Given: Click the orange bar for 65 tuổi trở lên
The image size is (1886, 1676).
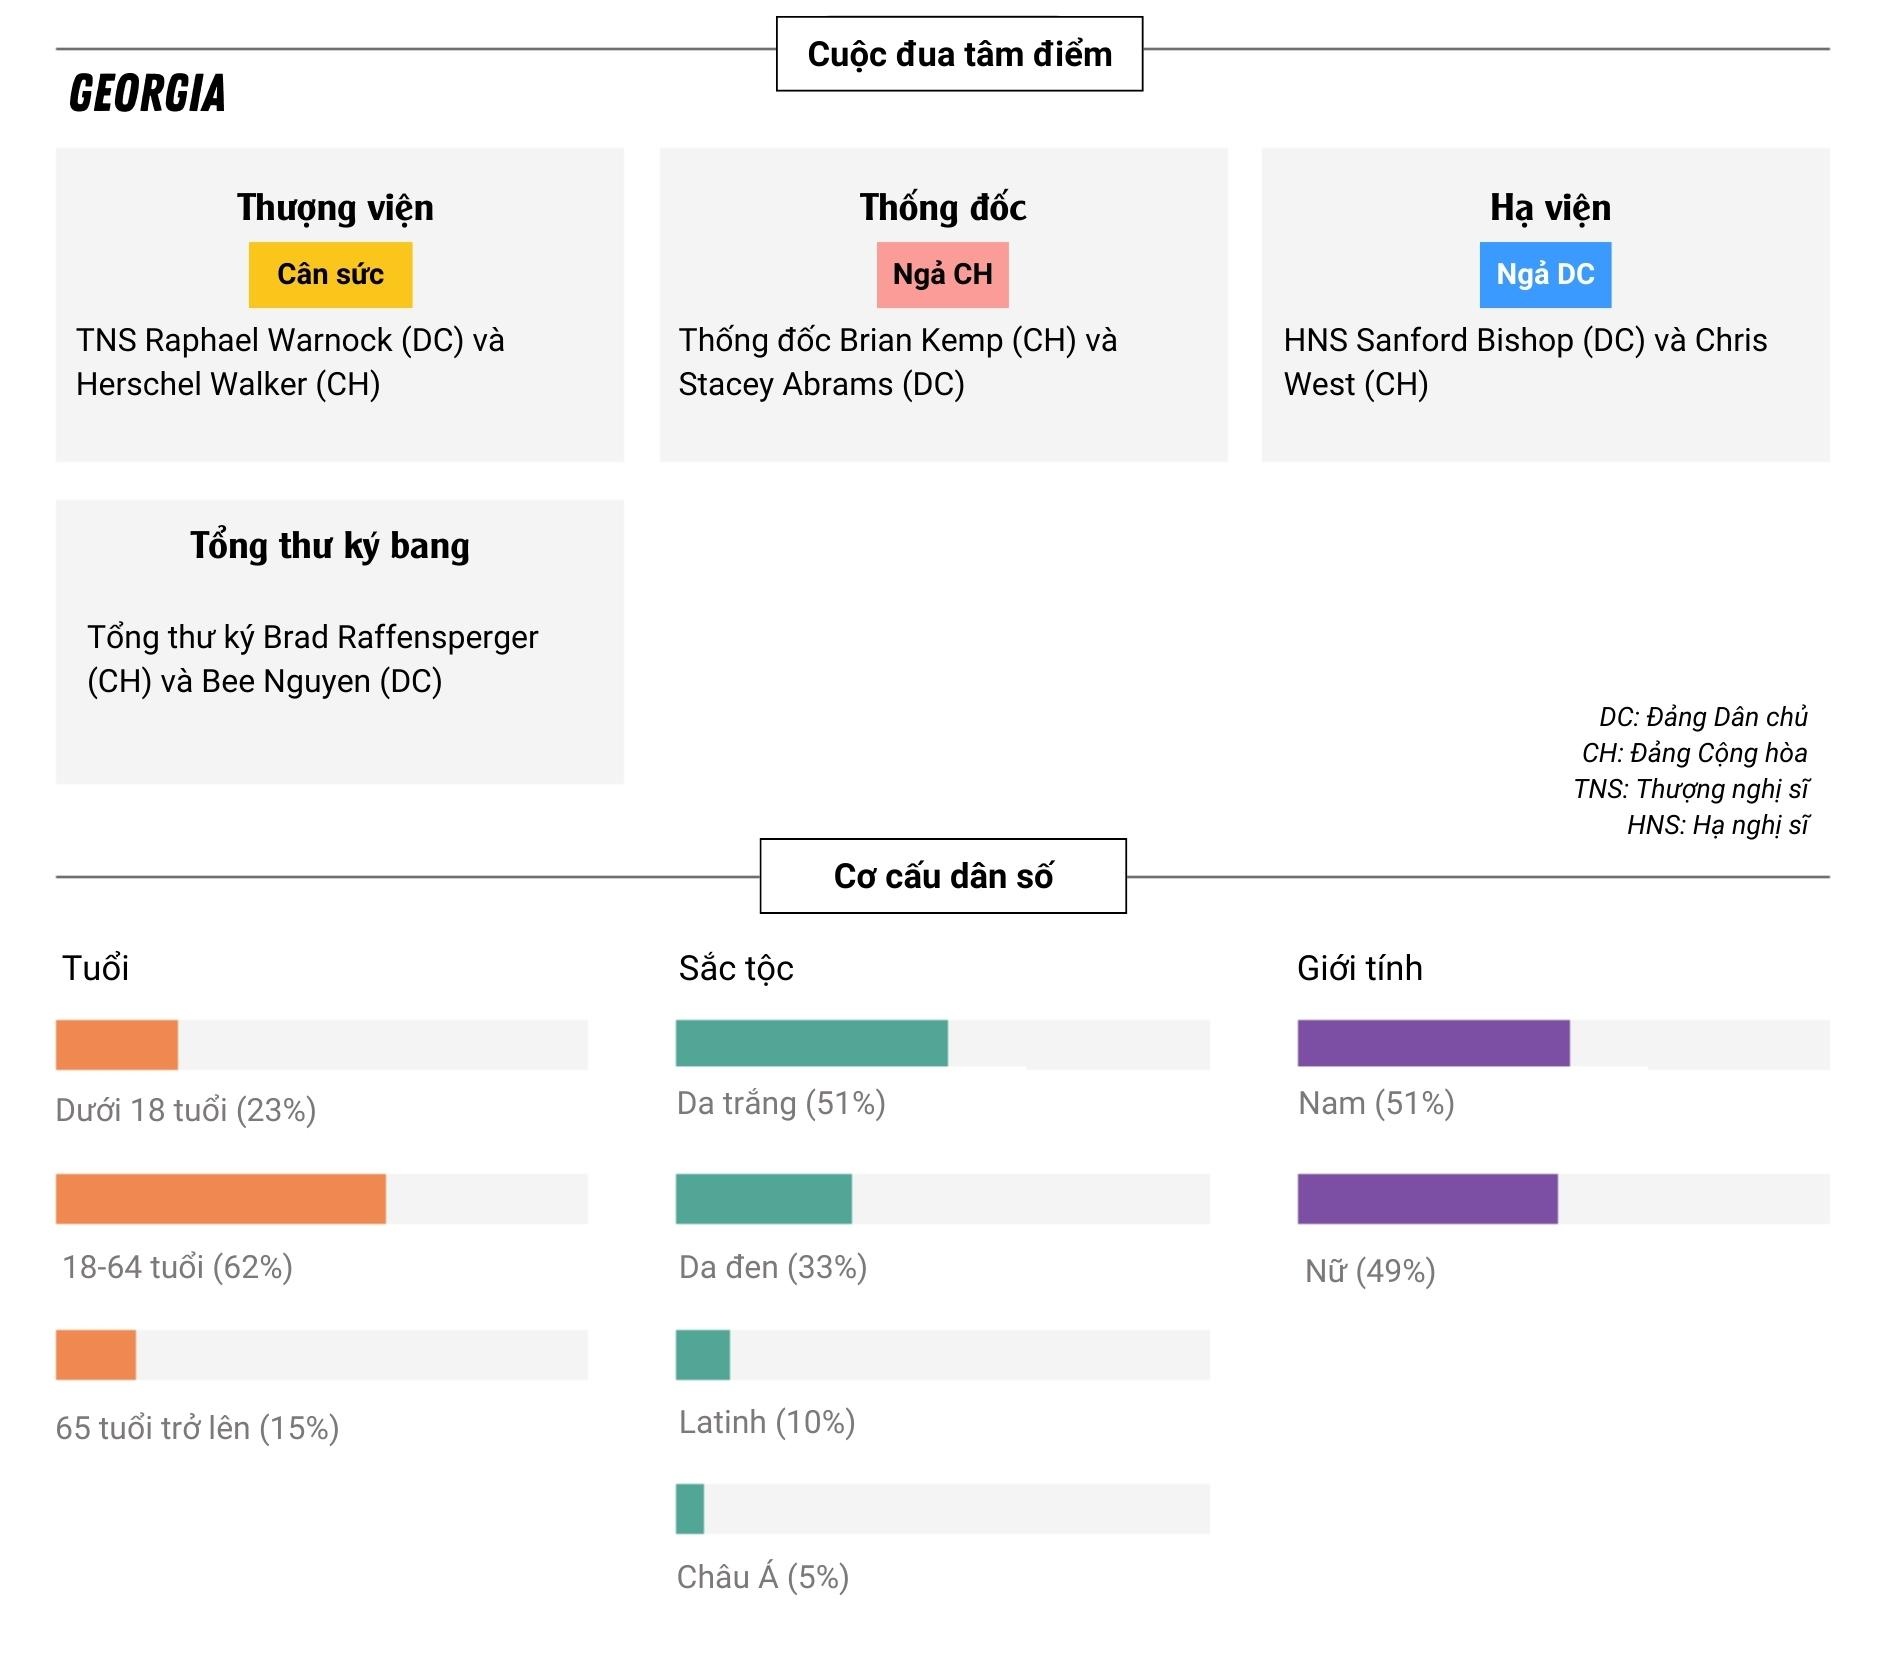Looking at the screenshot, I should click(x=96, y=1355).
